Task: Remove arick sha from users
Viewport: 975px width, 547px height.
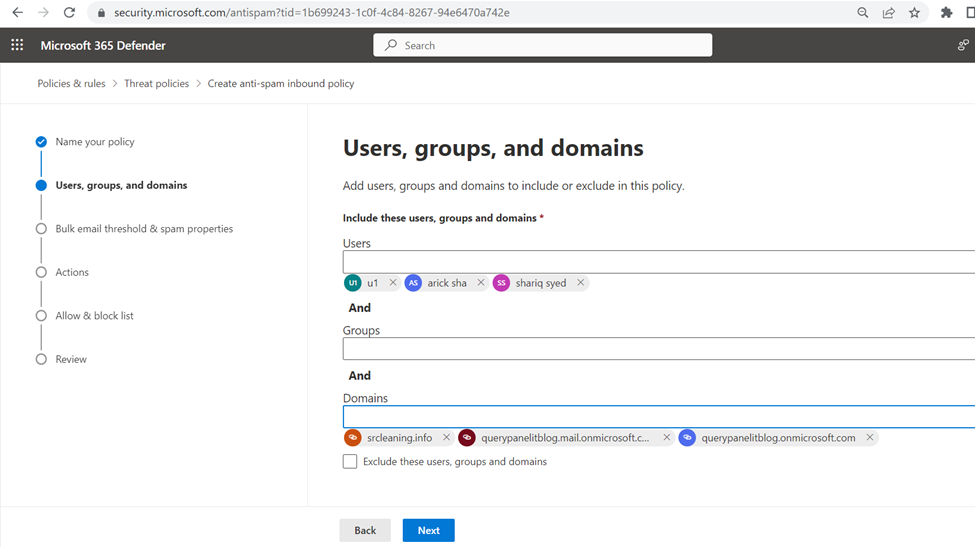Action: (x=481, y=282)
